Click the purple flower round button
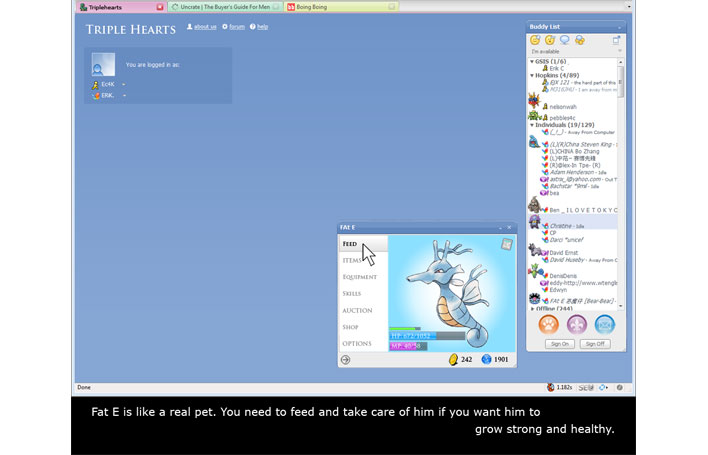This screenshot has width=708, height=455. (577, 324)
